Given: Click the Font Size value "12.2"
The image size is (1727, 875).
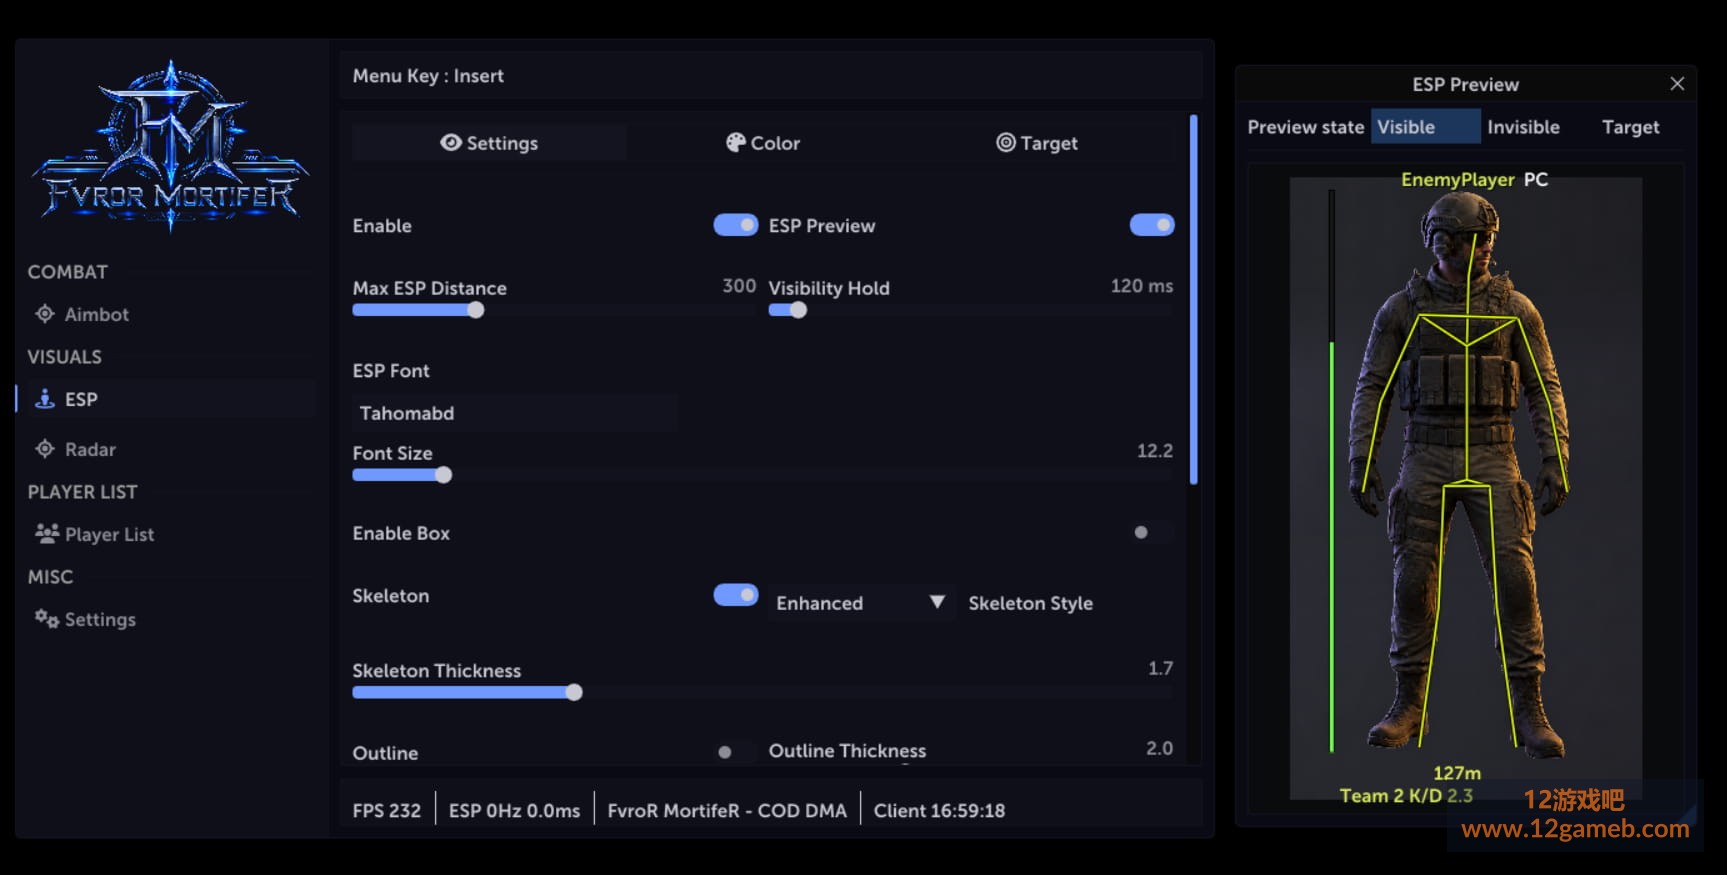Looking at the screenshot, I should click(1155, 451).
